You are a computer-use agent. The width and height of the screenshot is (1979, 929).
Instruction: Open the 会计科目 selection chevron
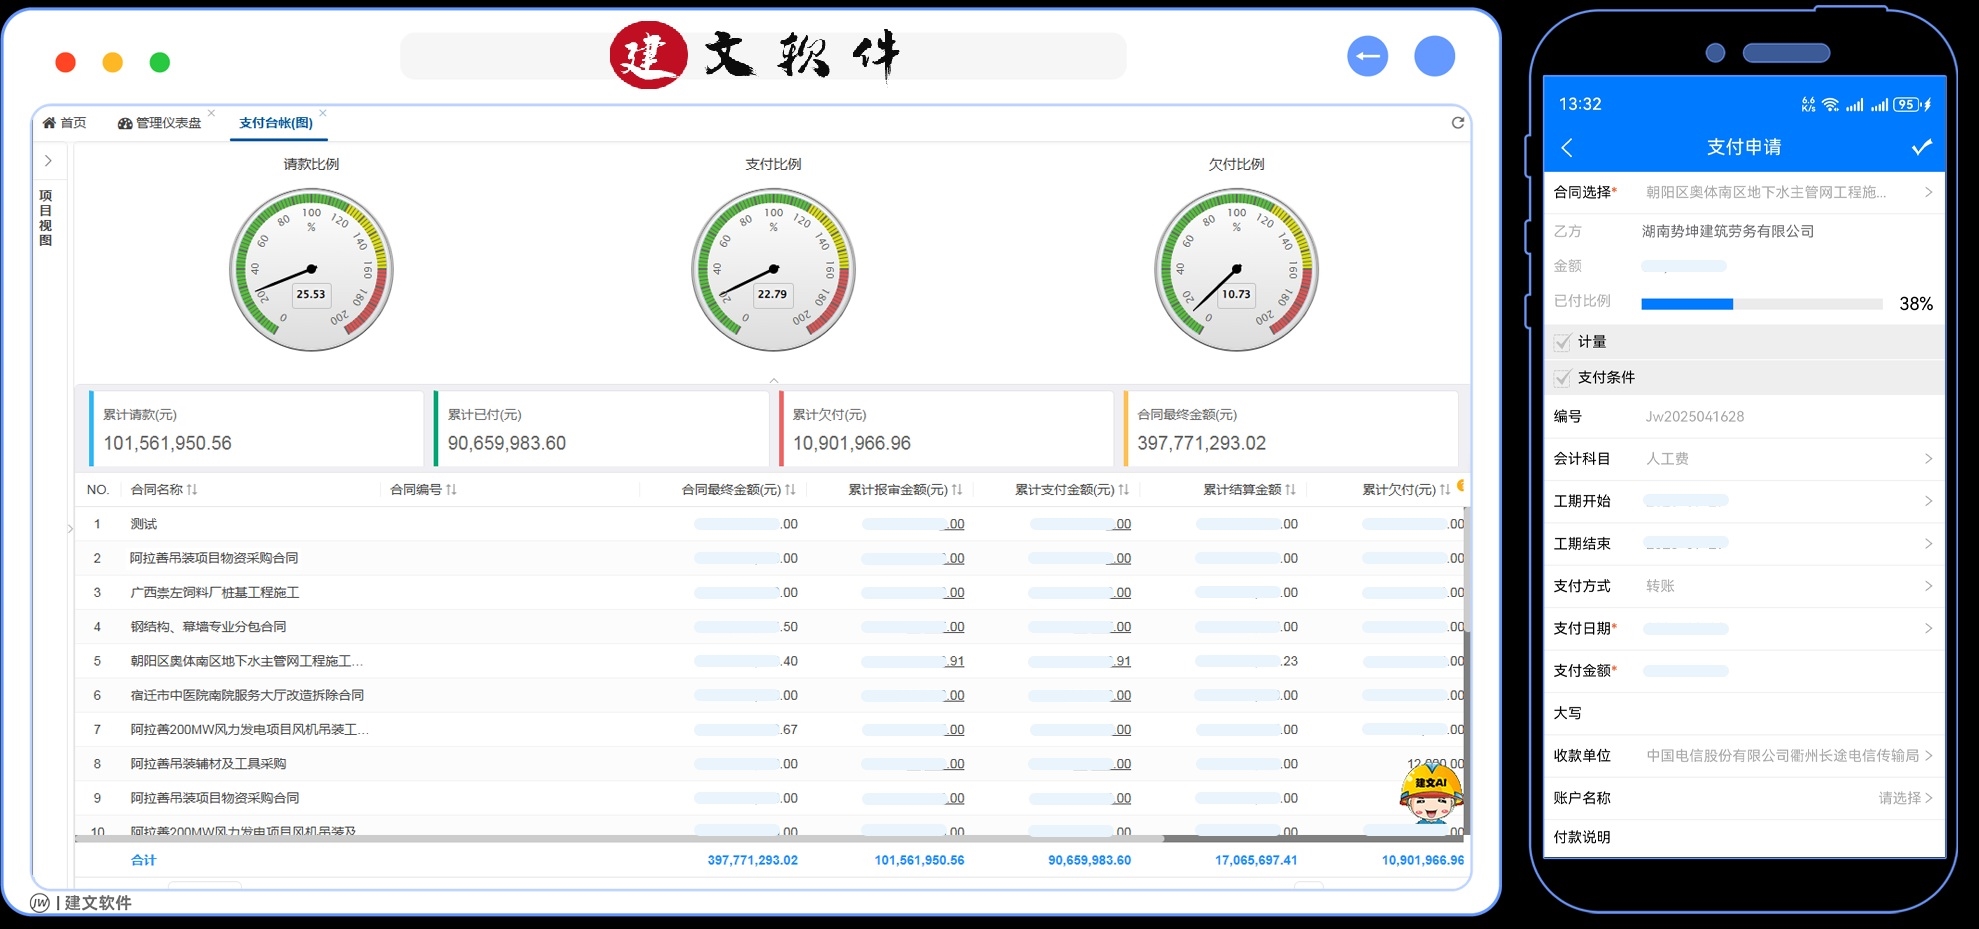coord(1929,458)
